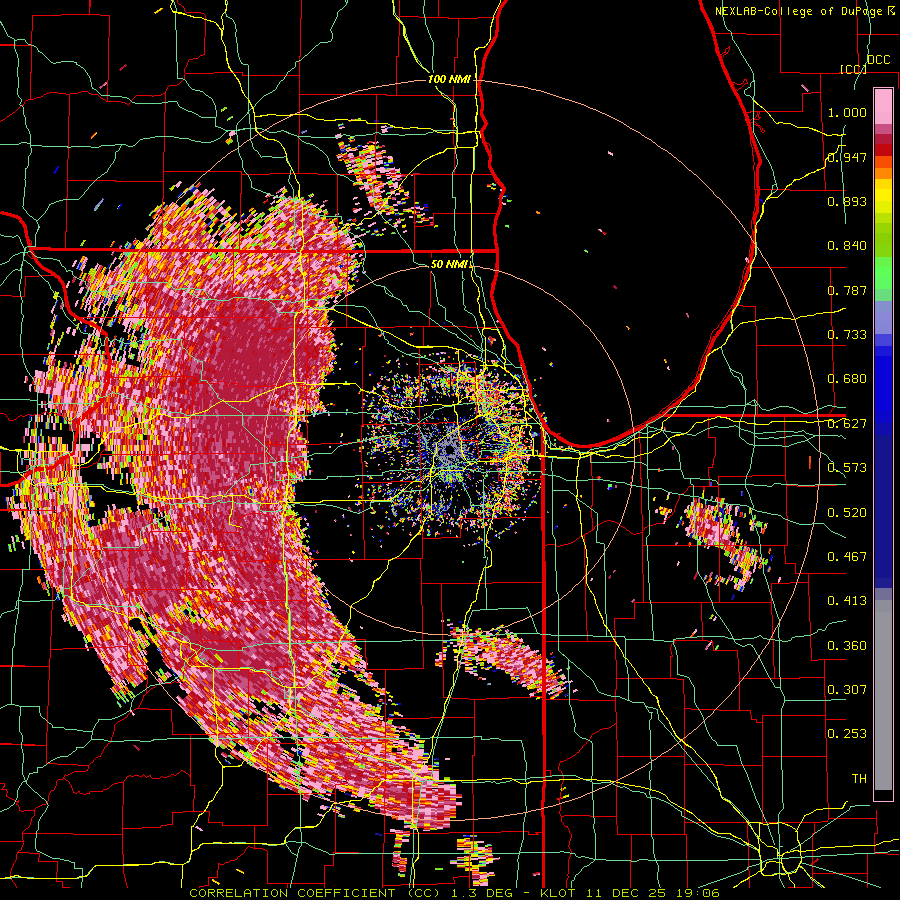The height and width of the screenshot is (900, 900).
Task: Pick the yellow band of the color bar
Action: [x=883, y=196]
